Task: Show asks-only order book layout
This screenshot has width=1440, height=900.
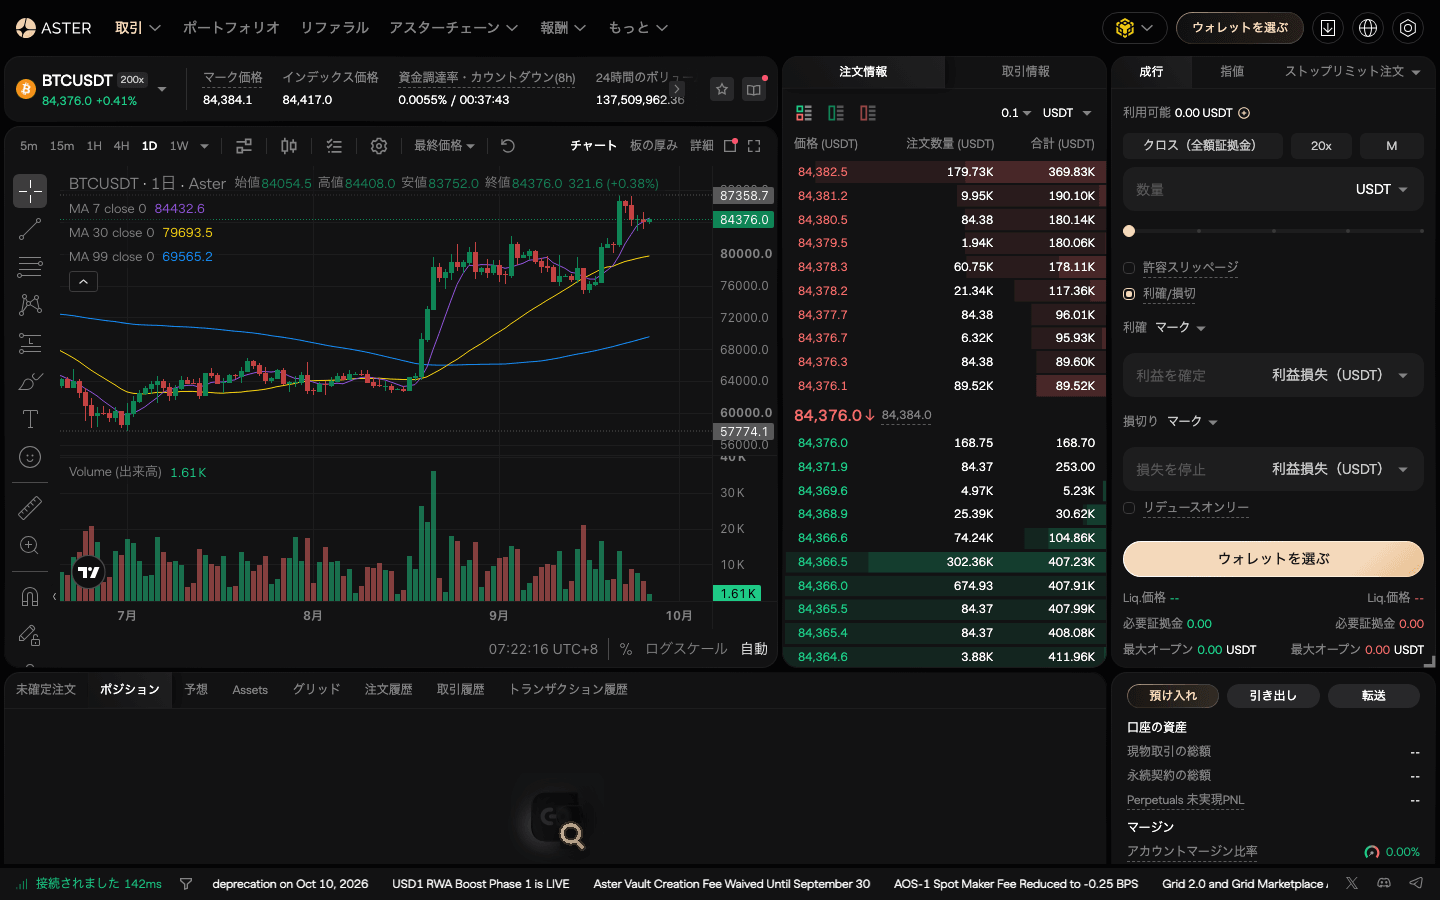Action: [868, 113]
